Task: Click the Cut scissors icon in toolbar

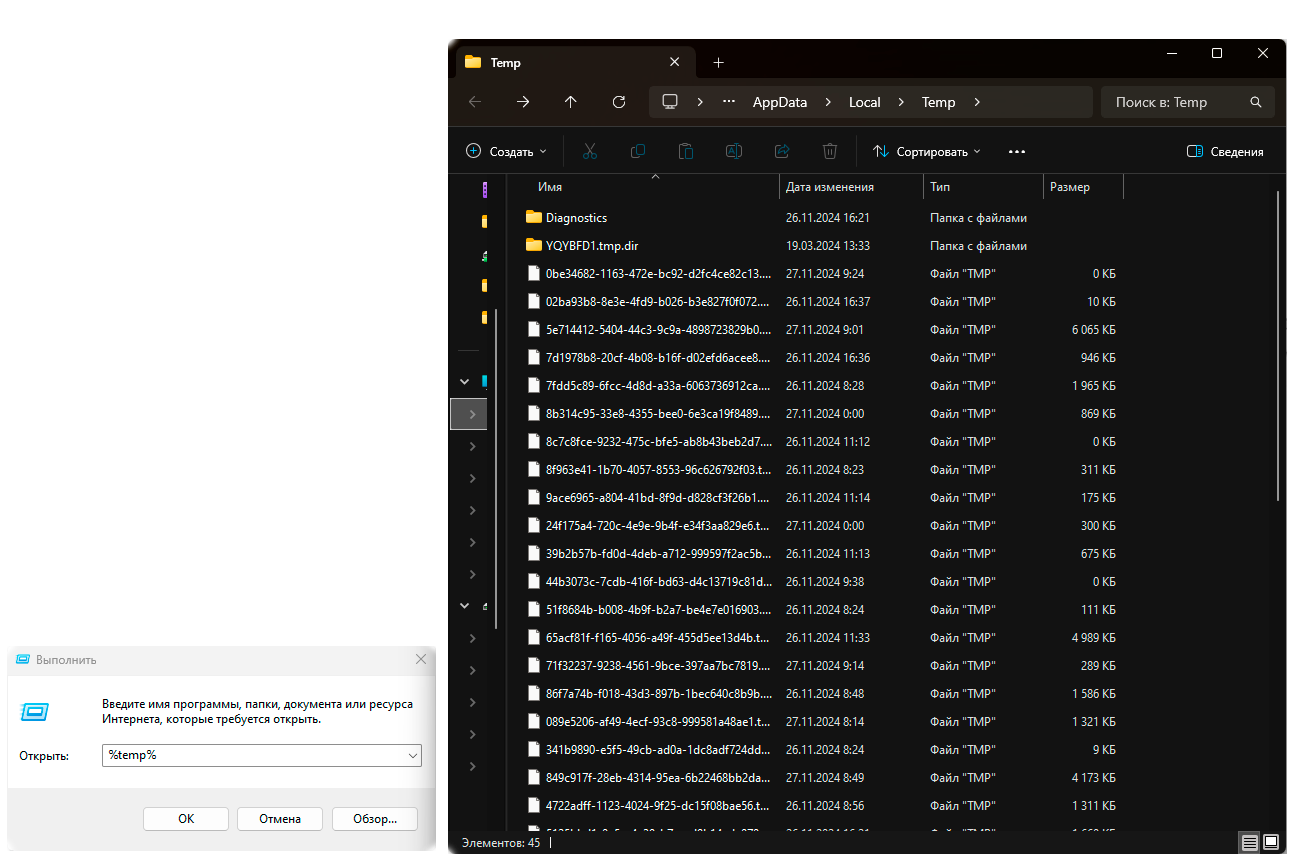Action: pyautogui.click(x=589, y=152)
